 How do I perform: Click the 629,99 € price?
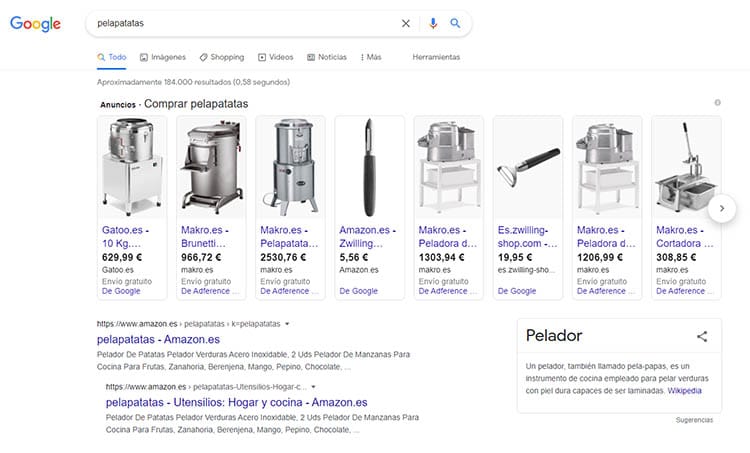122,257
